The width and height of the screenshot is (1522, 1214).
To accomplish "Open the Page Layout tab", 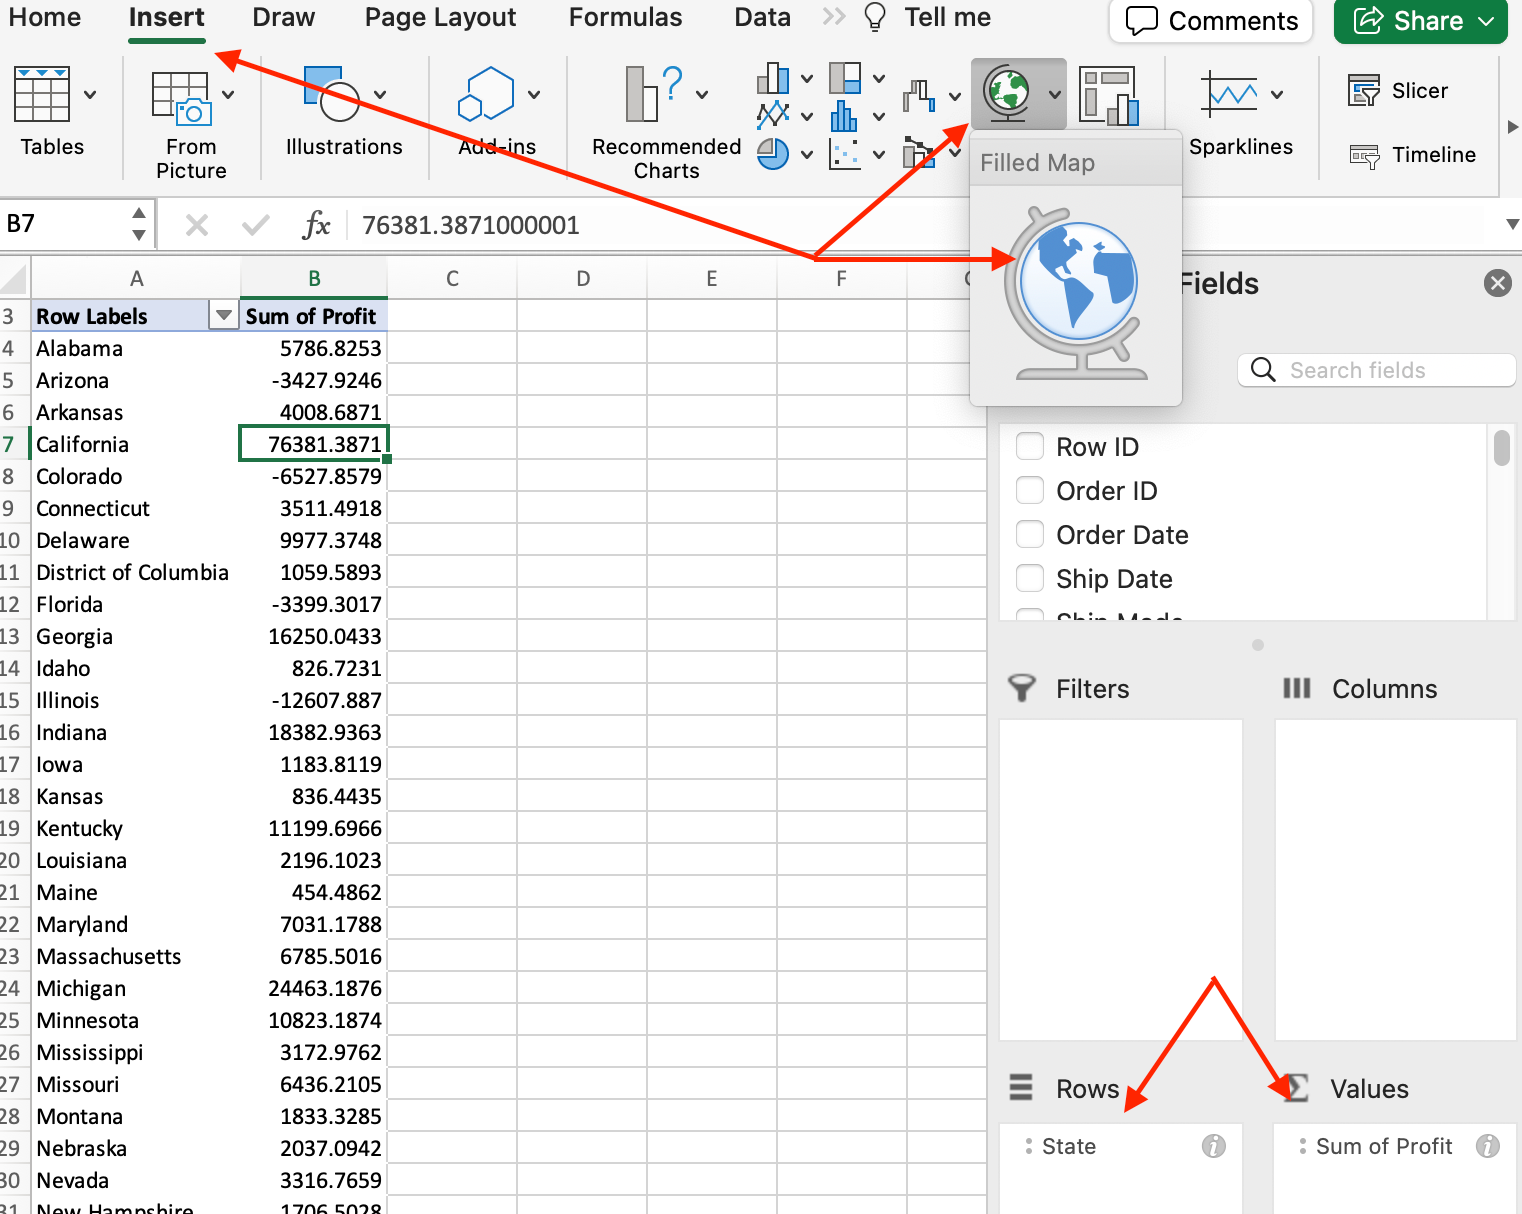I will (441, 17).
